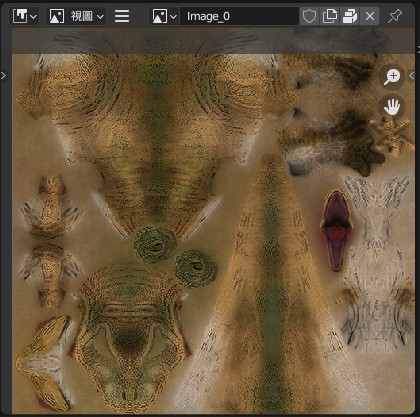Click the lizard head texture at bottom
420x417 pixels.
pos(130,338)
